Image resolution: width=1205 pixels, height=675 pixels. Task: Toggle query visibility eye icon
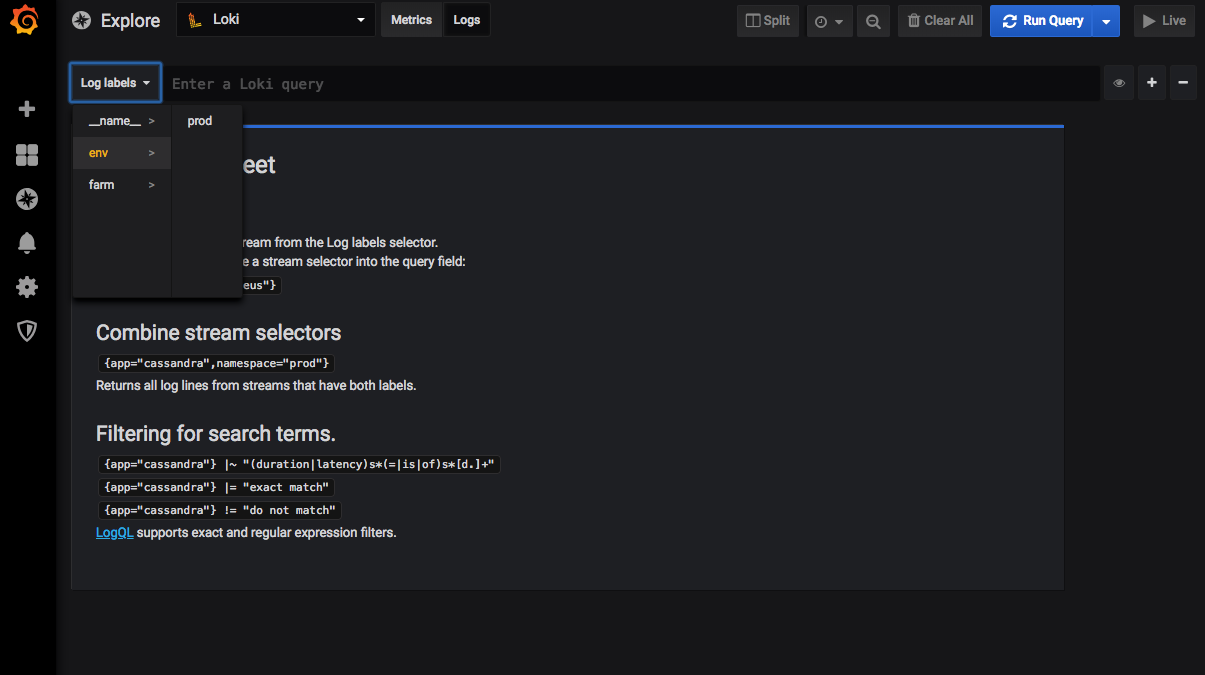[x=1119, y=83]
